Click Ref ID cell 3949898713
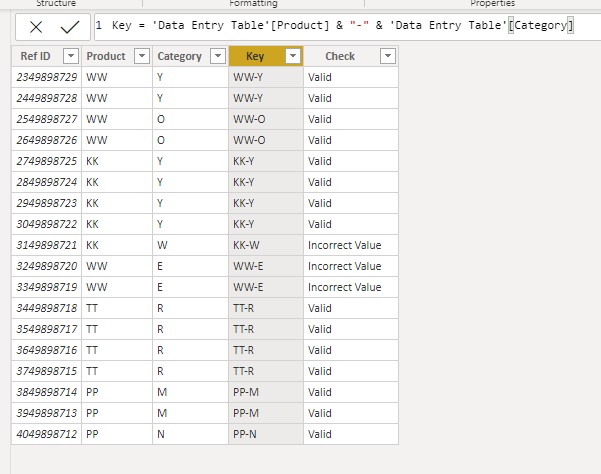This screenshot has width=601, height=474. click(x=46, y=413)
